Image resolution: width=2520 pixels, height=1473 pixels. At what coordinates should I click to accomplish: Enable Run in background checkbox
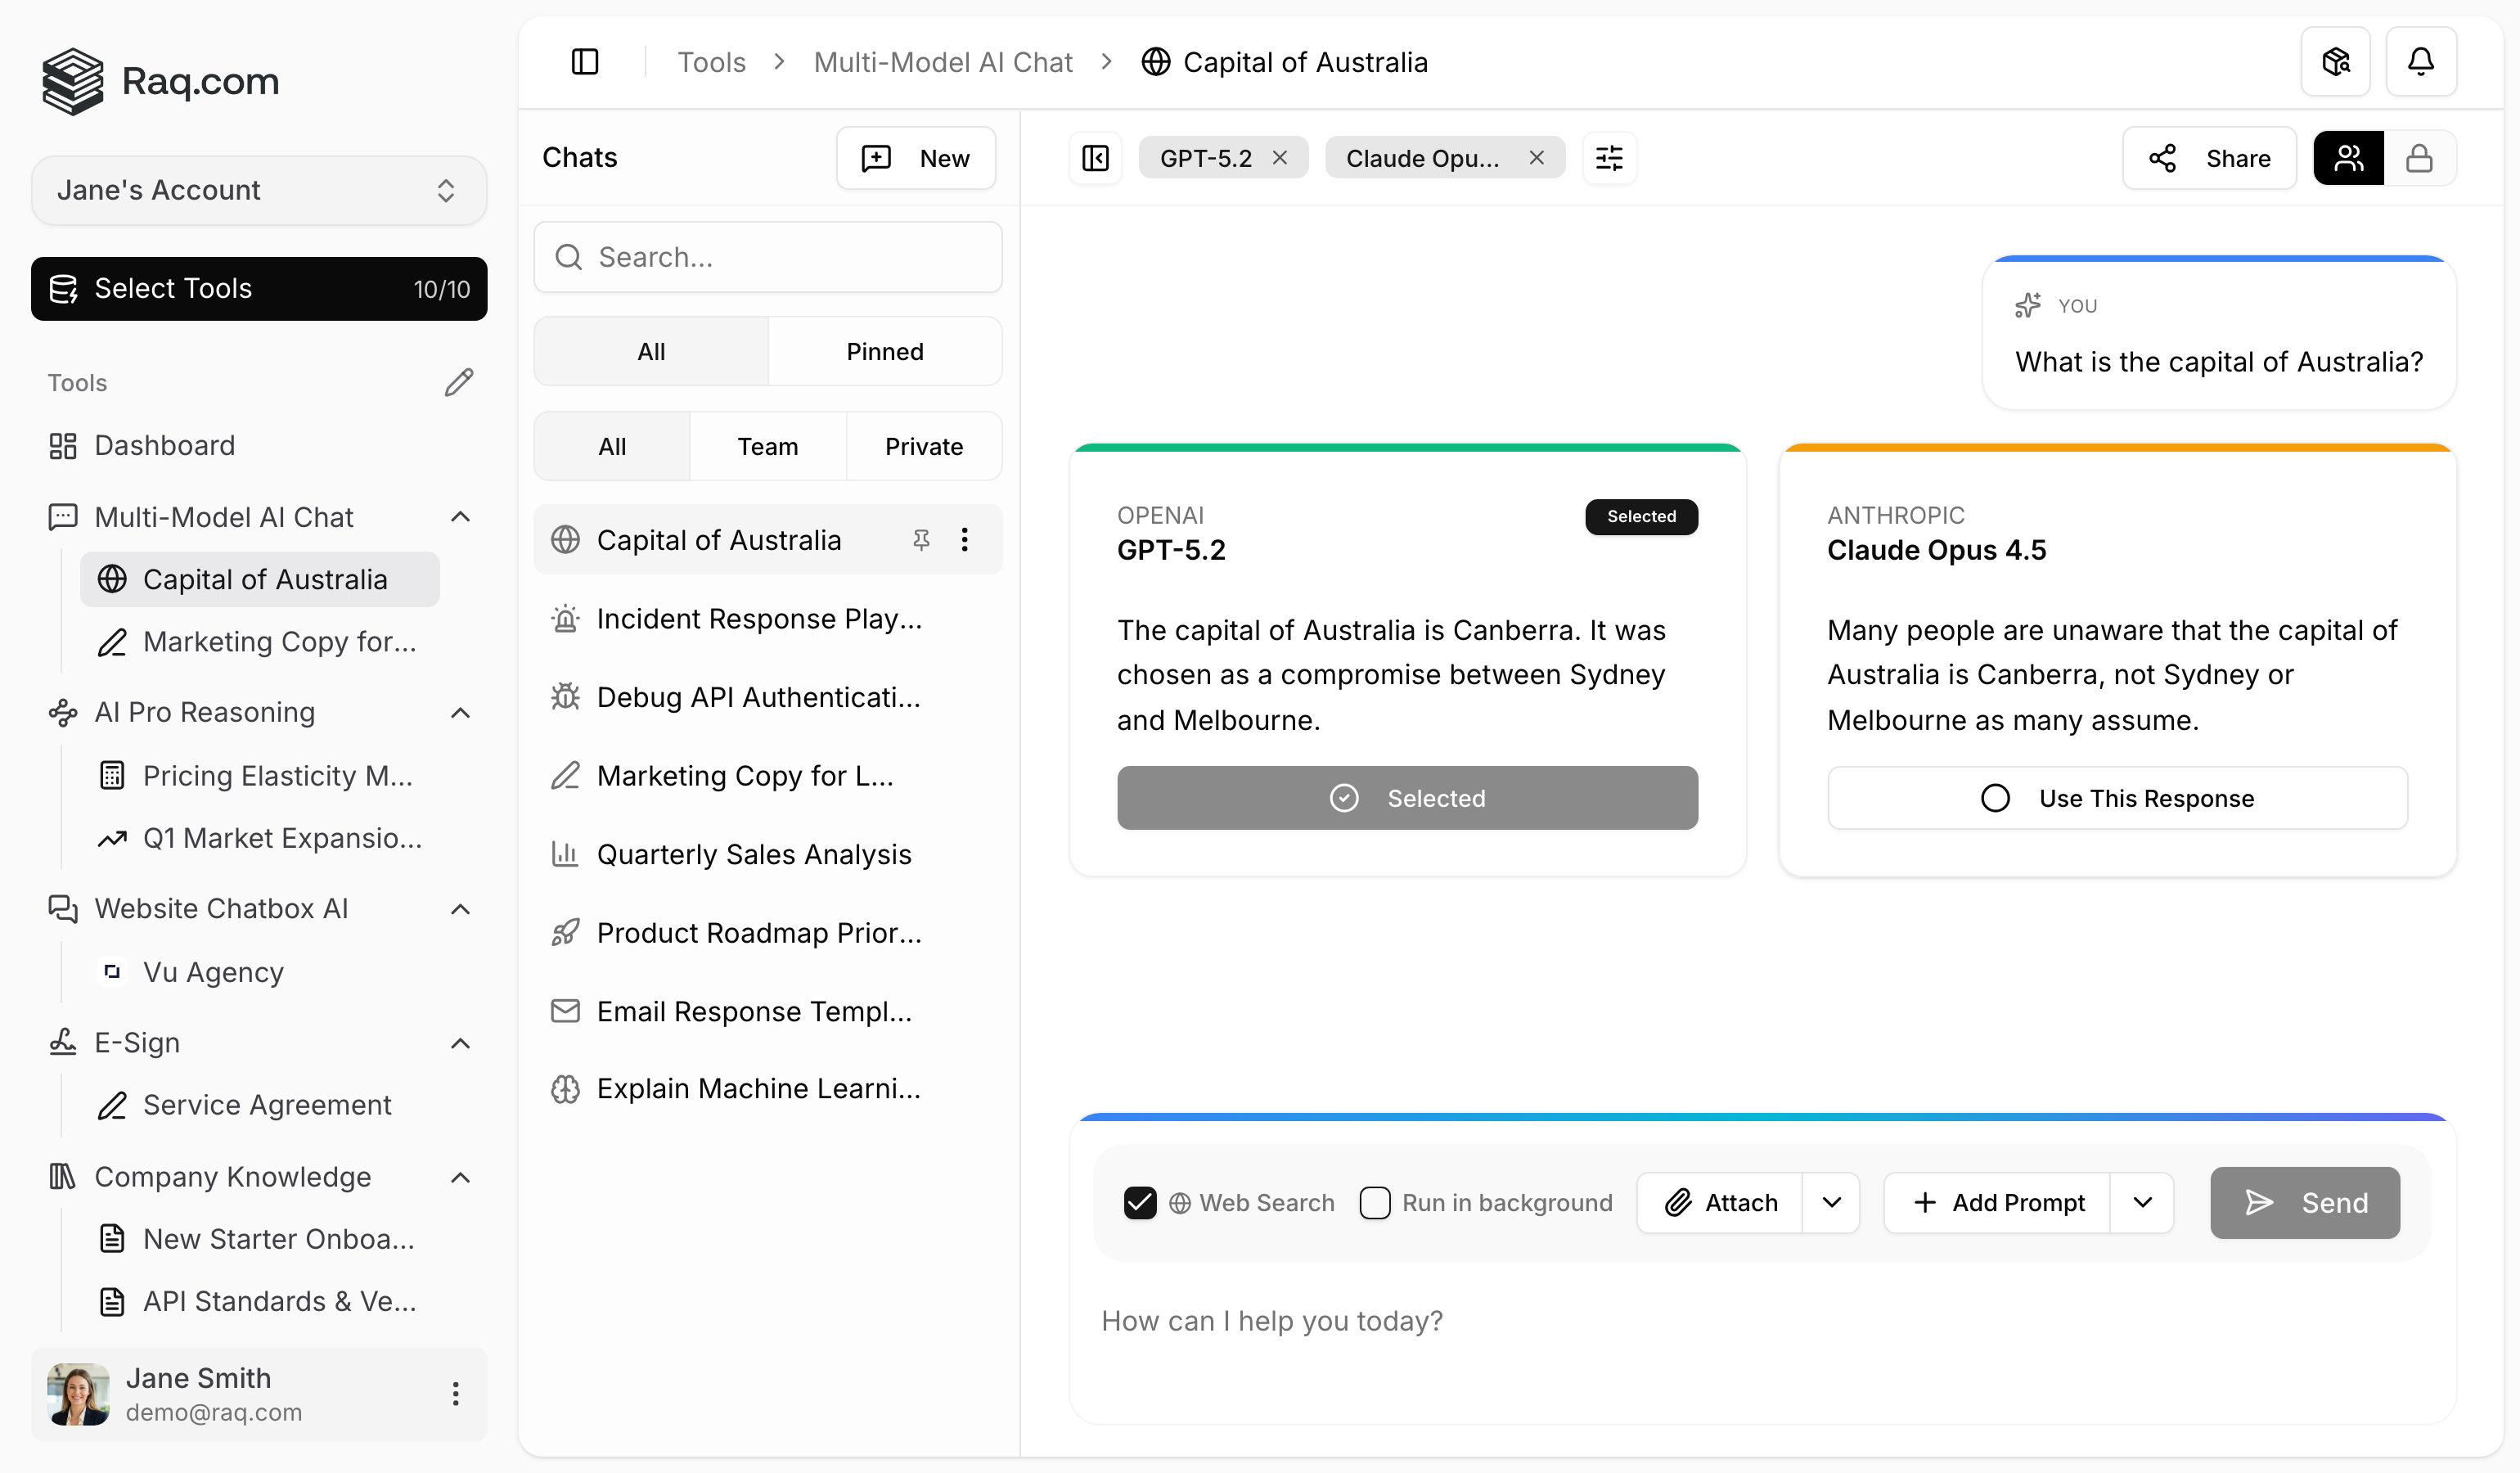1375,1202
